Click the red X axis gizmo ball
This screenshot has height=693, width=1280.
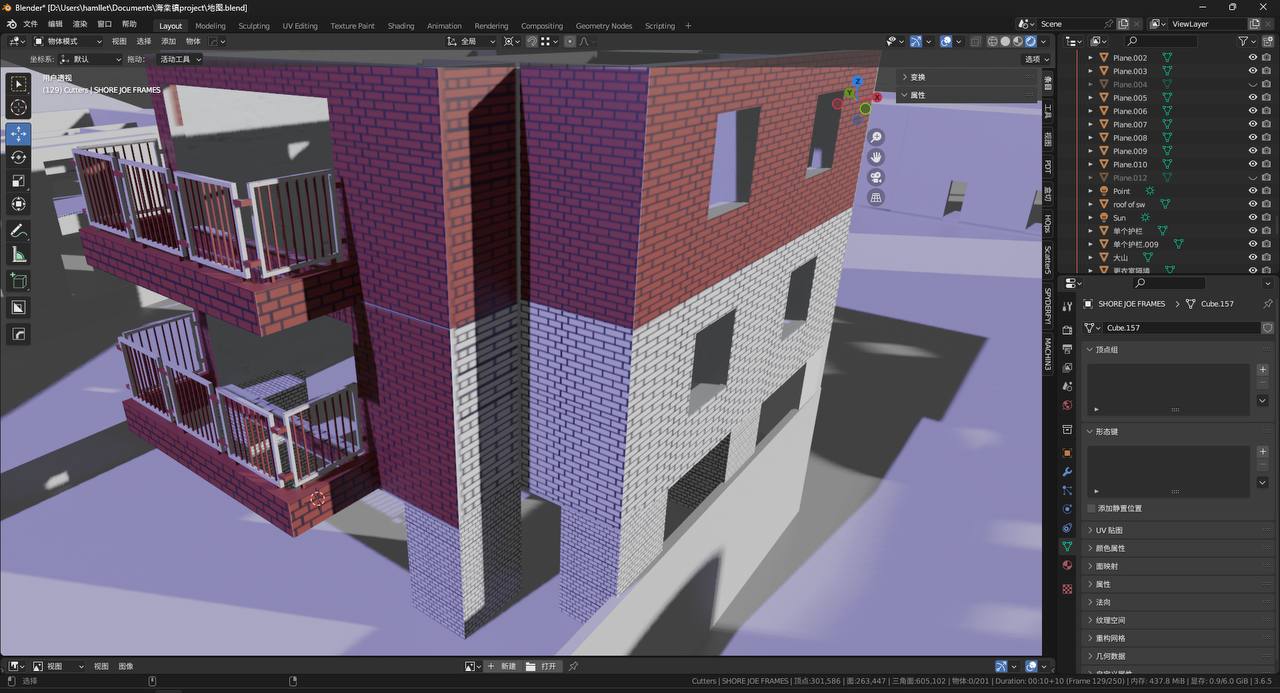pyautogui.click(x=877, y=98)
